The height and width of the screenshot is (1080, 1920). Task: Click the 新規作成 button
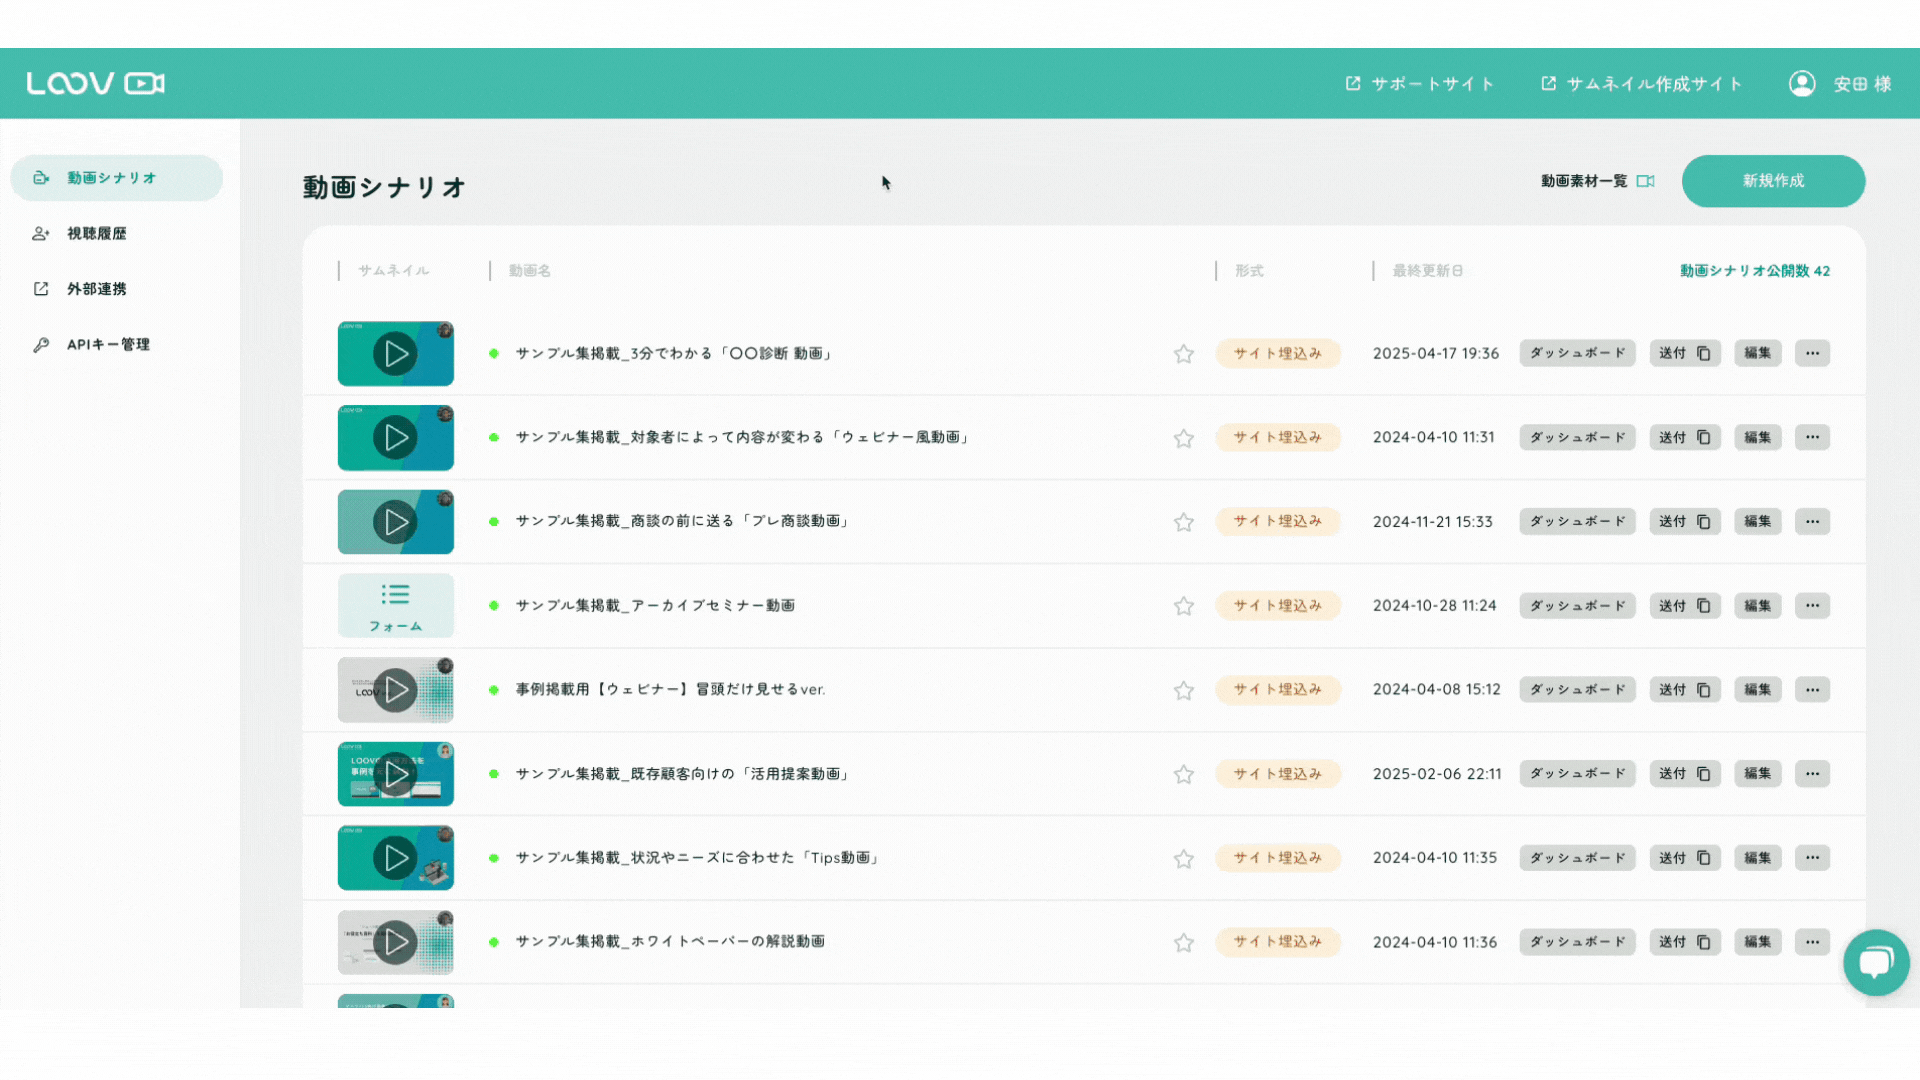point(1772,181)
